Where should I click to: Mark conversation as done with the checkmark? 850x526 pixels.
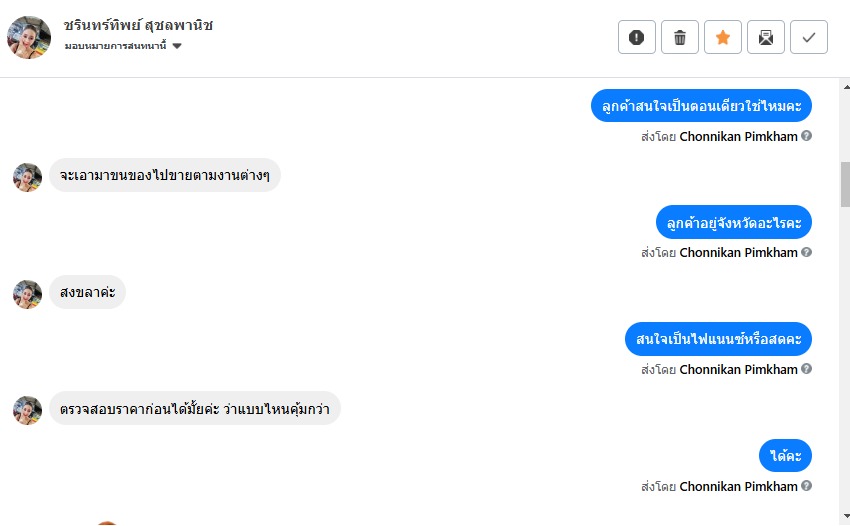coord(809,38)
